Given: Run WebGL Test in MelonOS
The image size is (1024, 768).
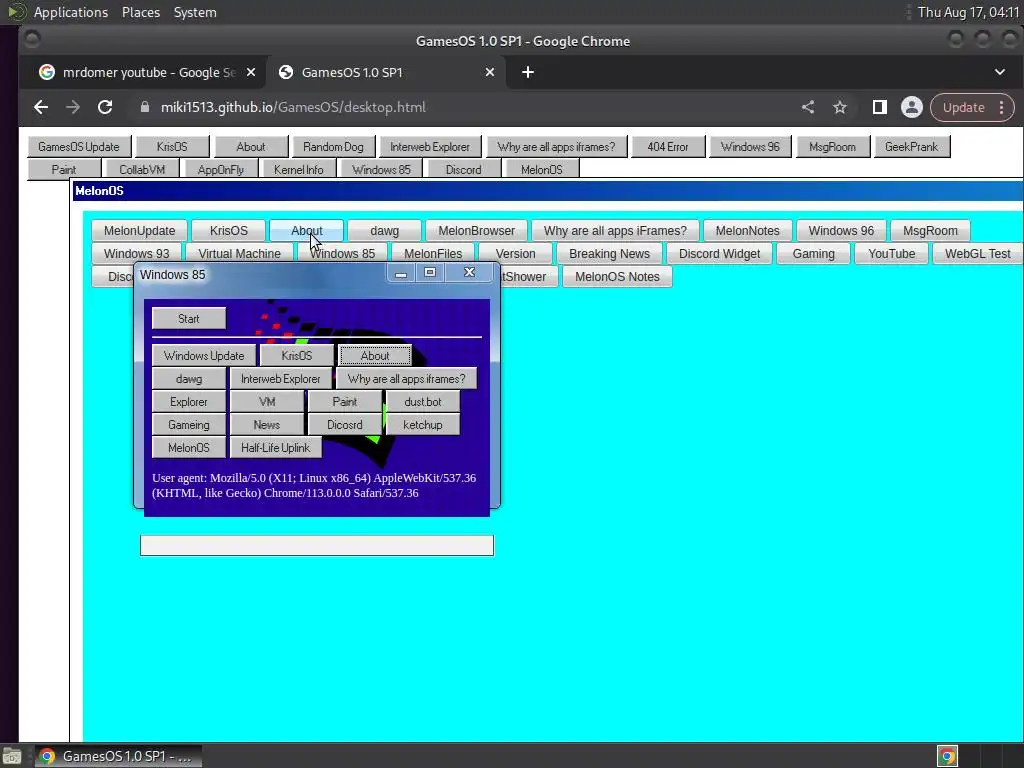Looking at the screenshot, I should 978,253.
